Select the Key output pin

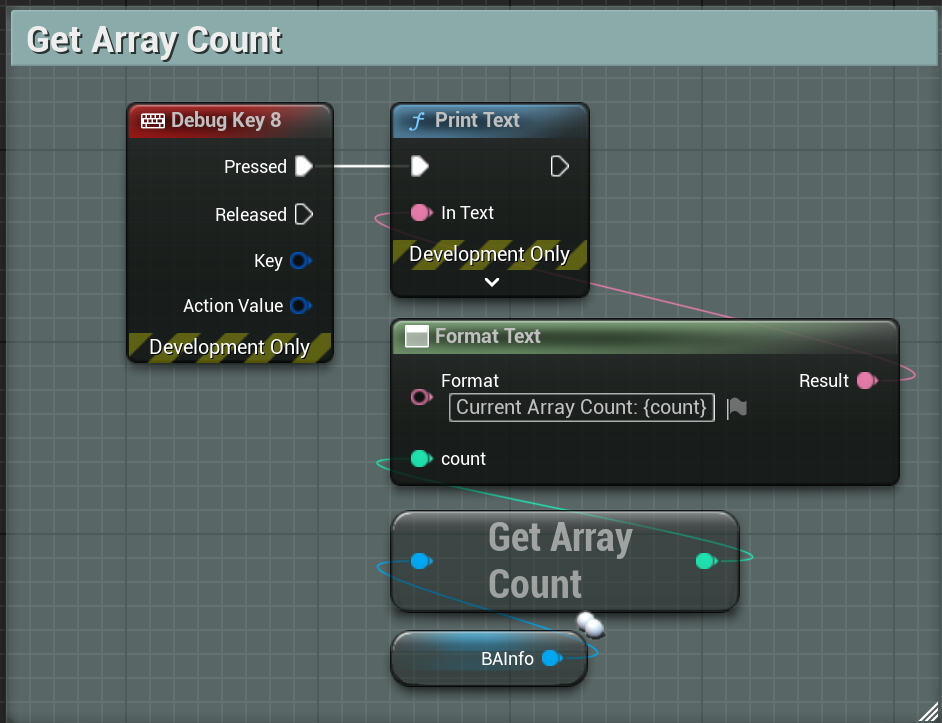(x=300, y=261)
